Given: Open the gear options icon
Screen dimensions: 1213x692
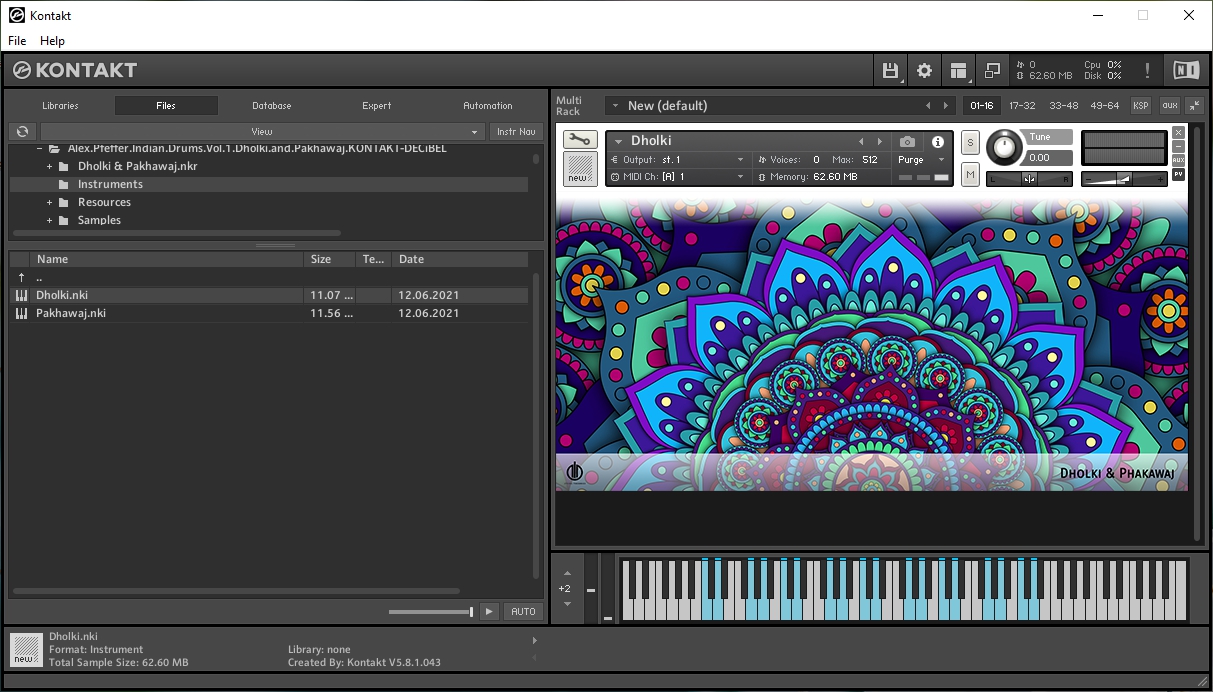Looking at the screenshot, I should tap(924, 70).
